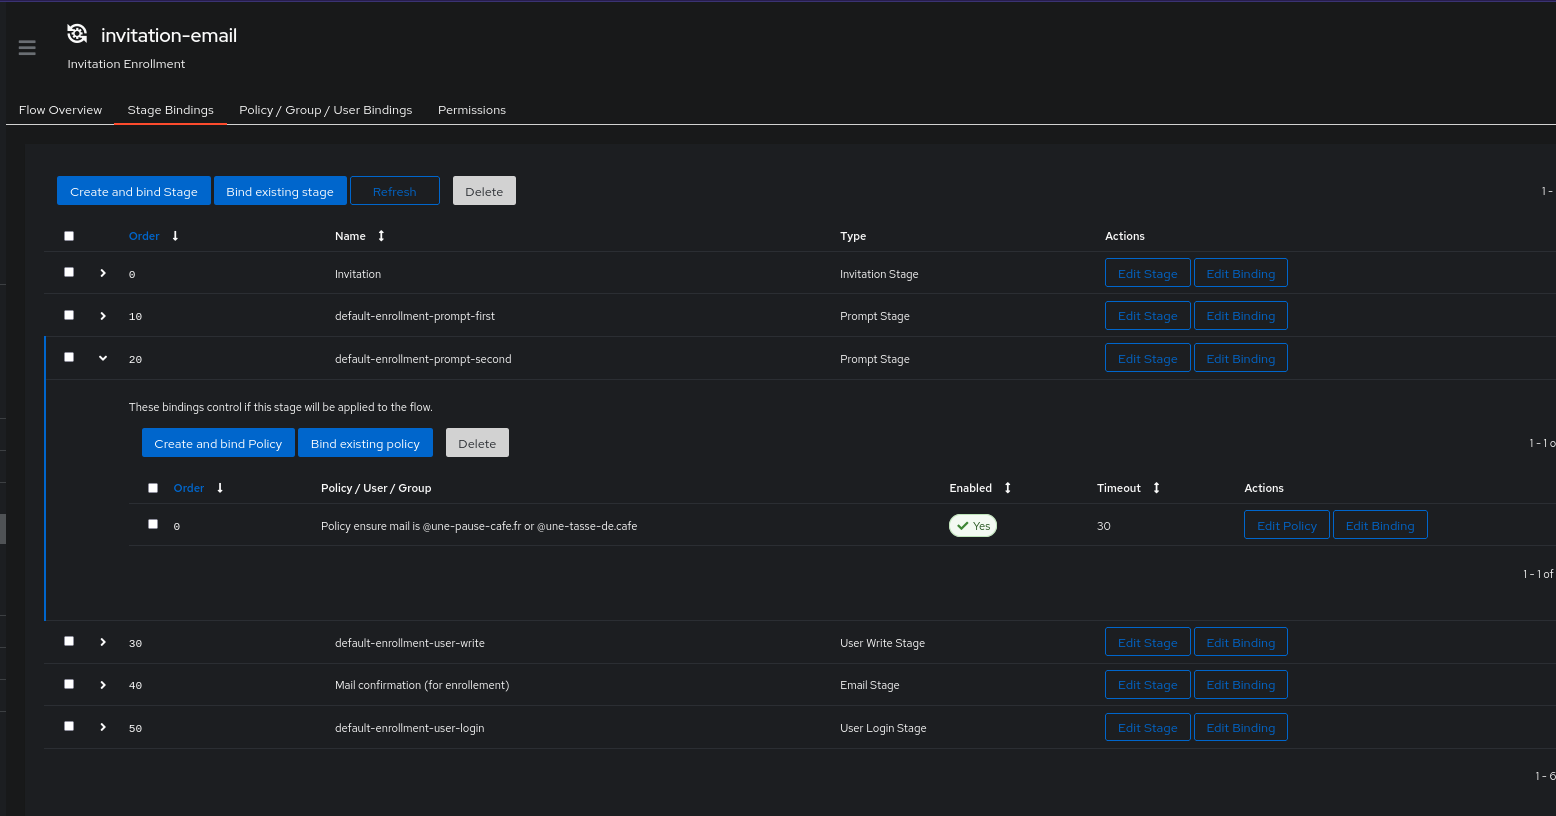The width and height of the screenshot is (1556, 816).
Task: Check the default-enrollment-prompt-second row checkbox
Action: 69,357
